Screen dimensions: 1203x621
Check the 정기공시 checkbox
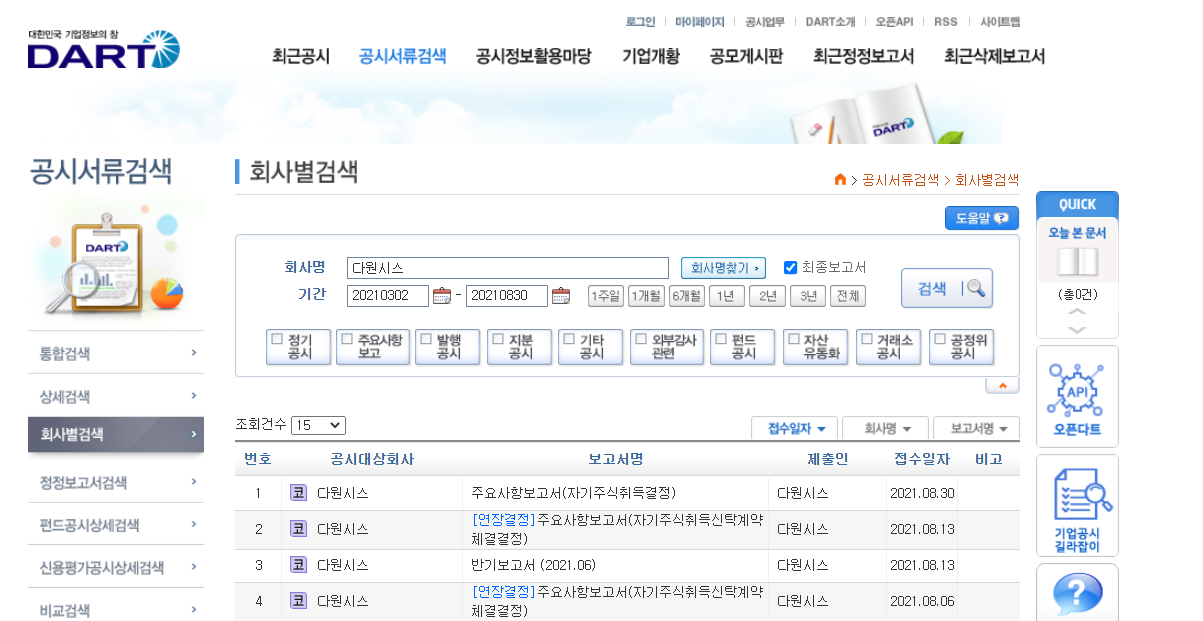[x=277, y=339]
